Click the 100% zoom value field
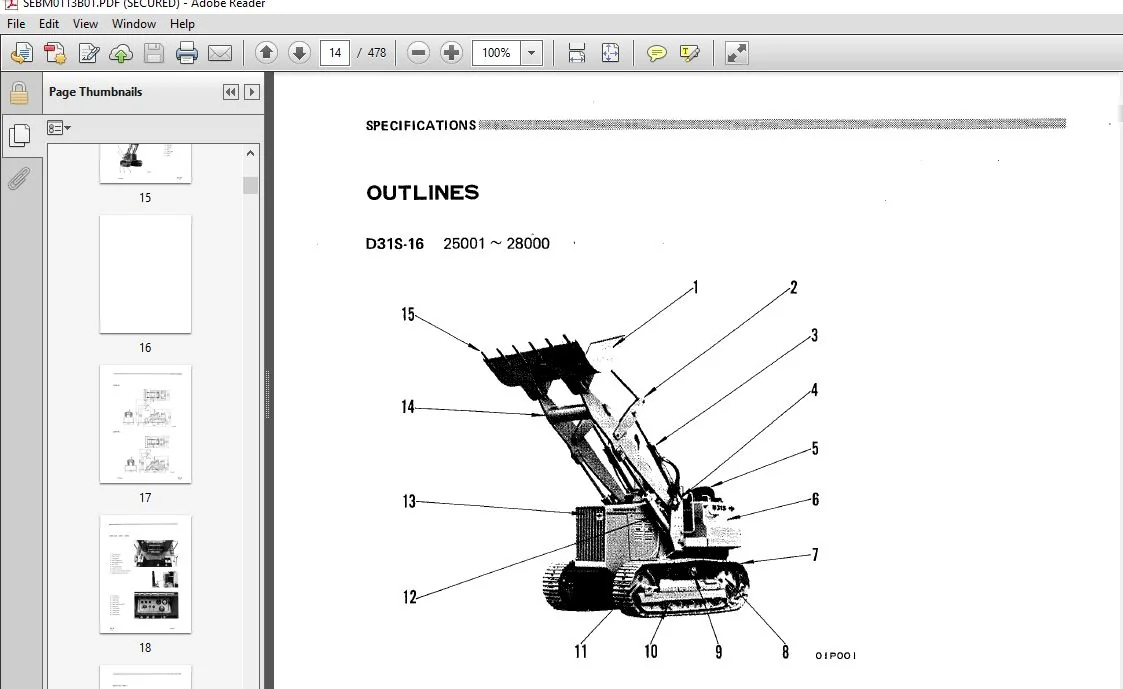1123x689 pixels. (x=496, y=53)
